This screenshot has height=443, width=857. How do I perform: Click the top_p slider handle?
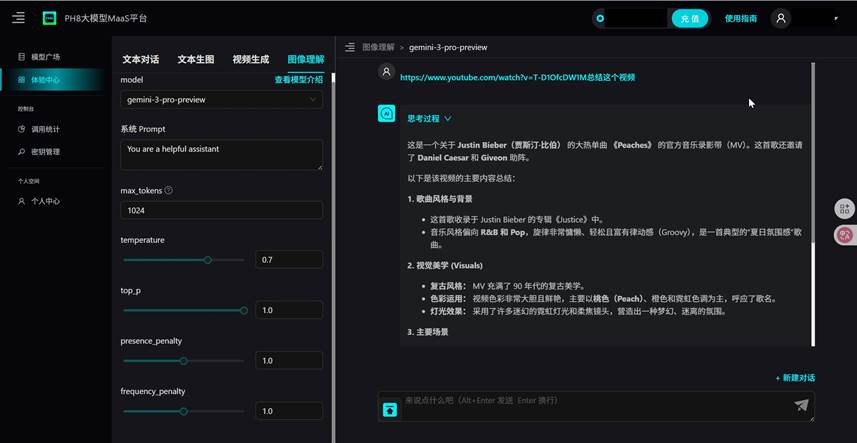pos(244,310)
